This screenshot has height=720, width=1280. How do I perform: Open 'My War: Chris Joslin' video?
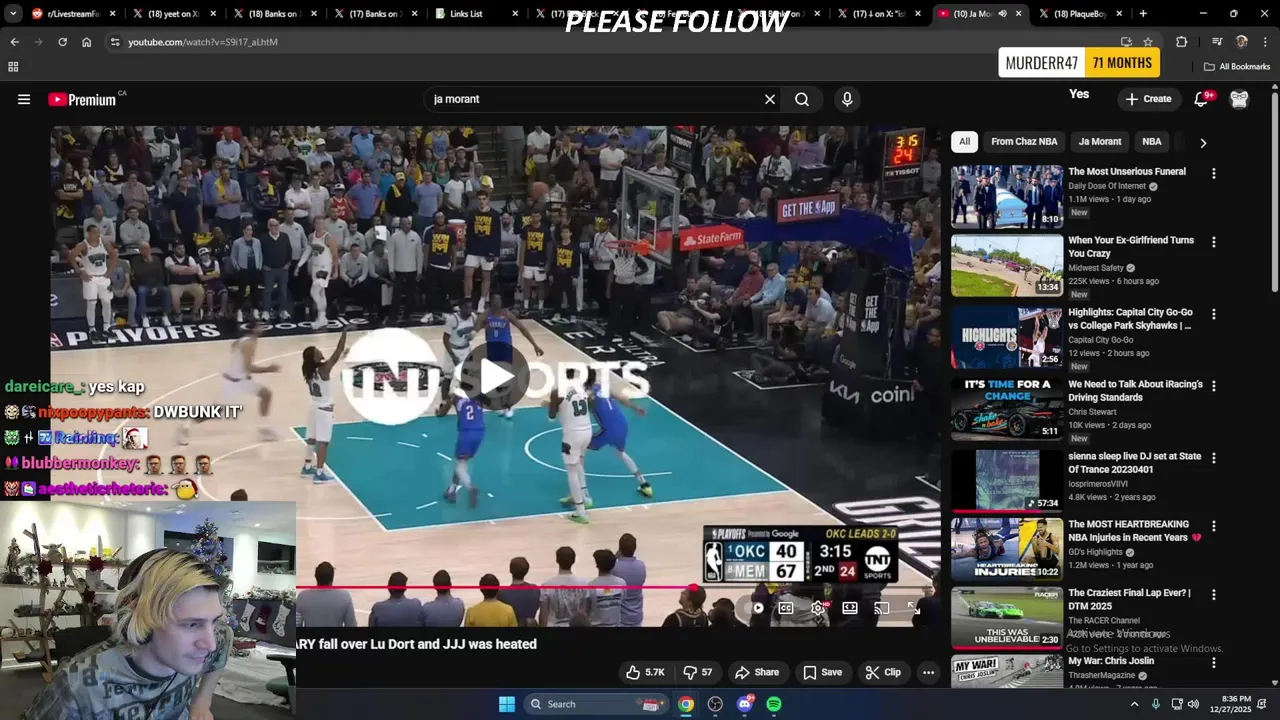pos(1111,661)
